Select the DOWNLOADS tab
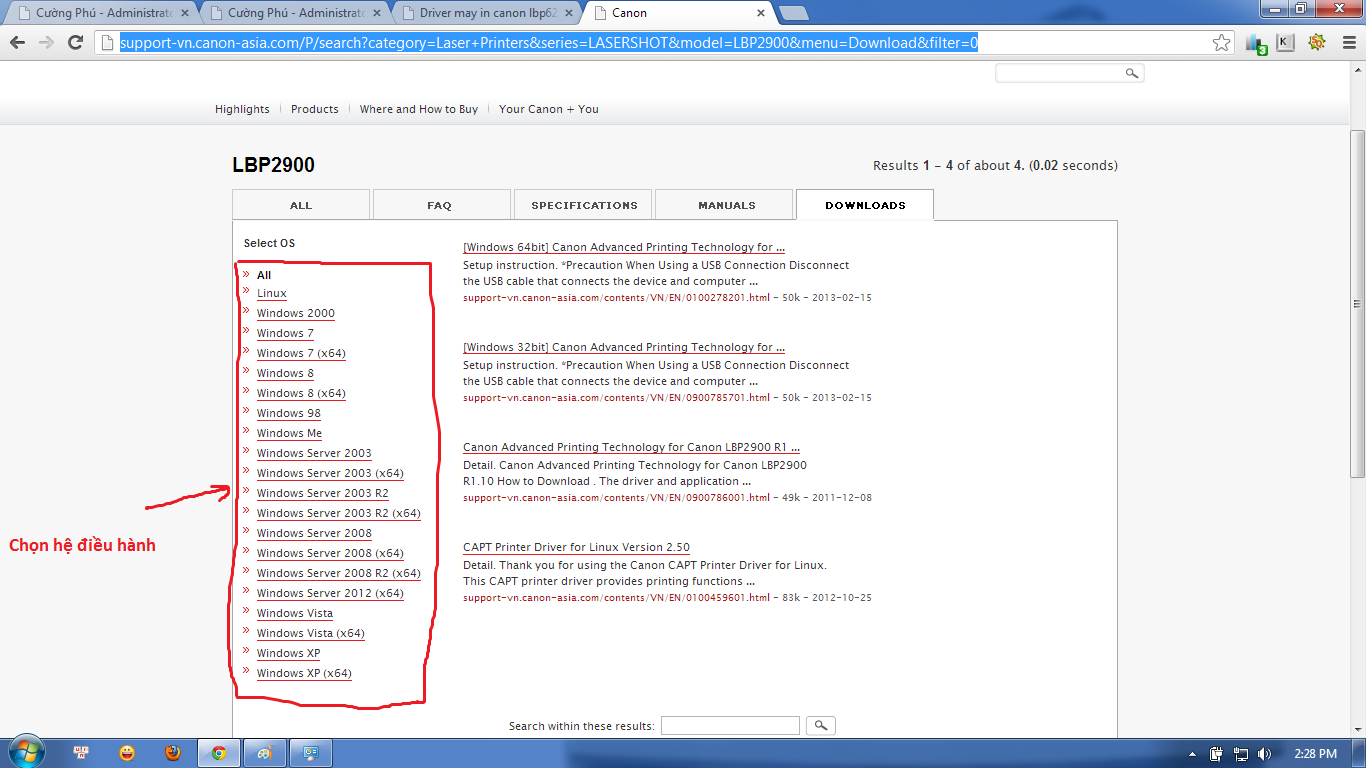Image resolution: width=1366 pixels, height=768 pixels. point(865,205)
